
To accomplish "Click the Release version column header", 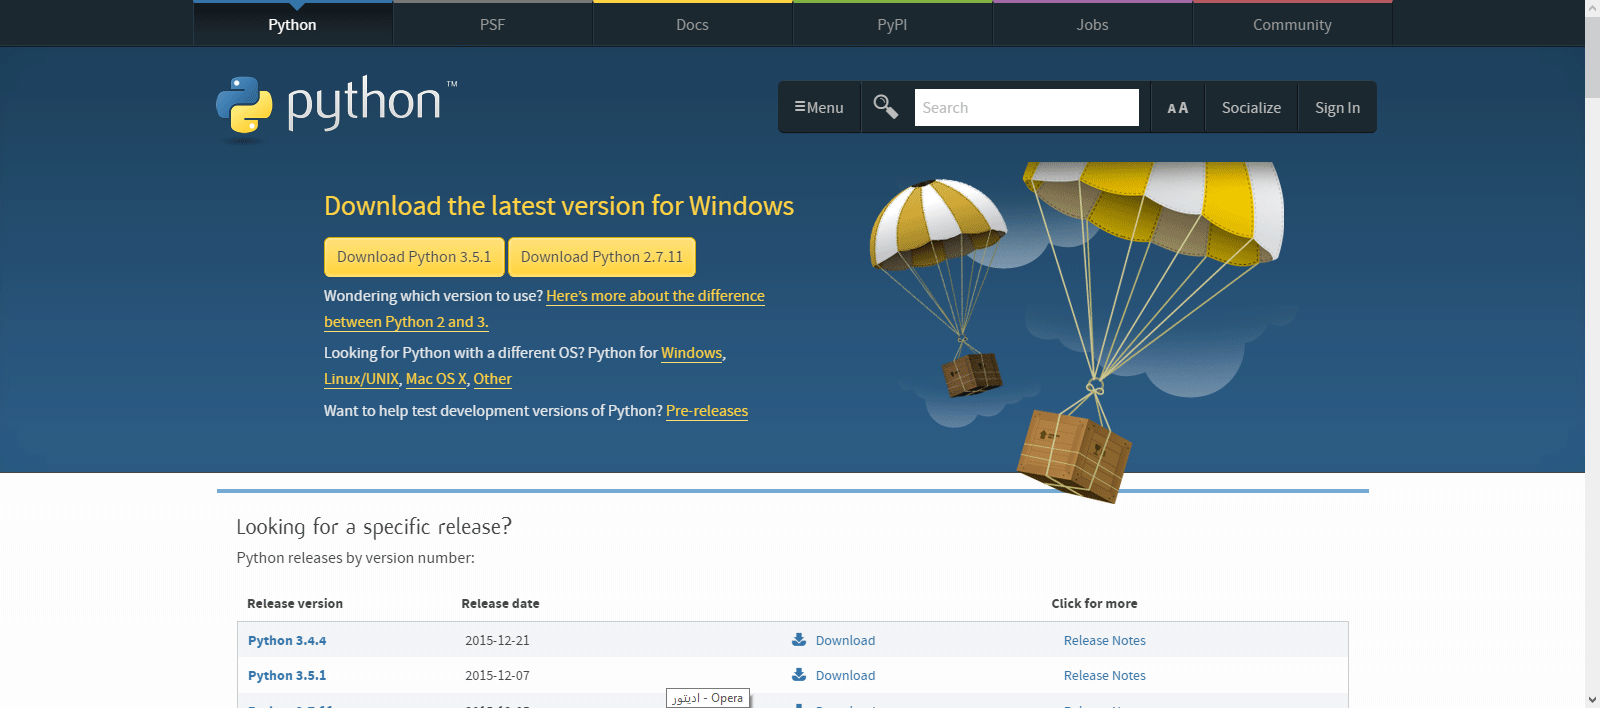I will 295,603.
